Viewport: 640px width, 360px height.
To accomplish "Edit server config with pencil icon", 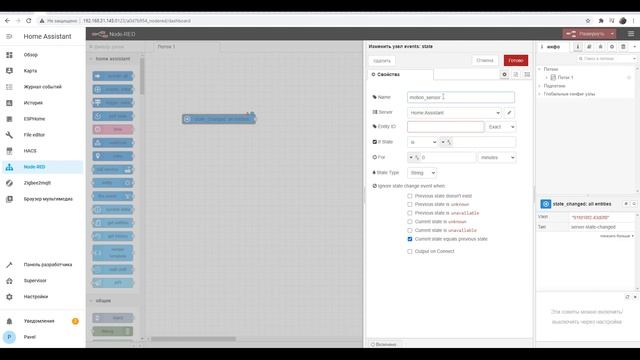I will [509, 113].
